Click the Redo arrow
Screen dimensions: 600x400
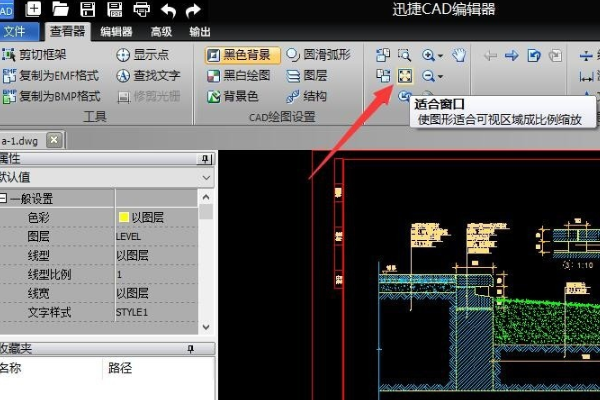193,10
